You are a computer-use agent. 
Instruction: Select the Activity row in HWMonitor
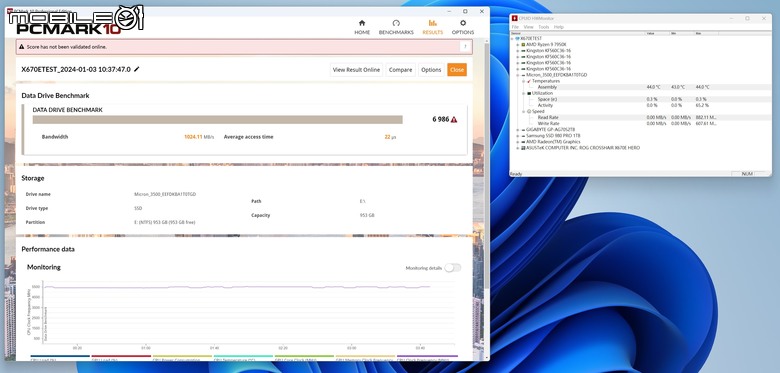click(641, 105)
